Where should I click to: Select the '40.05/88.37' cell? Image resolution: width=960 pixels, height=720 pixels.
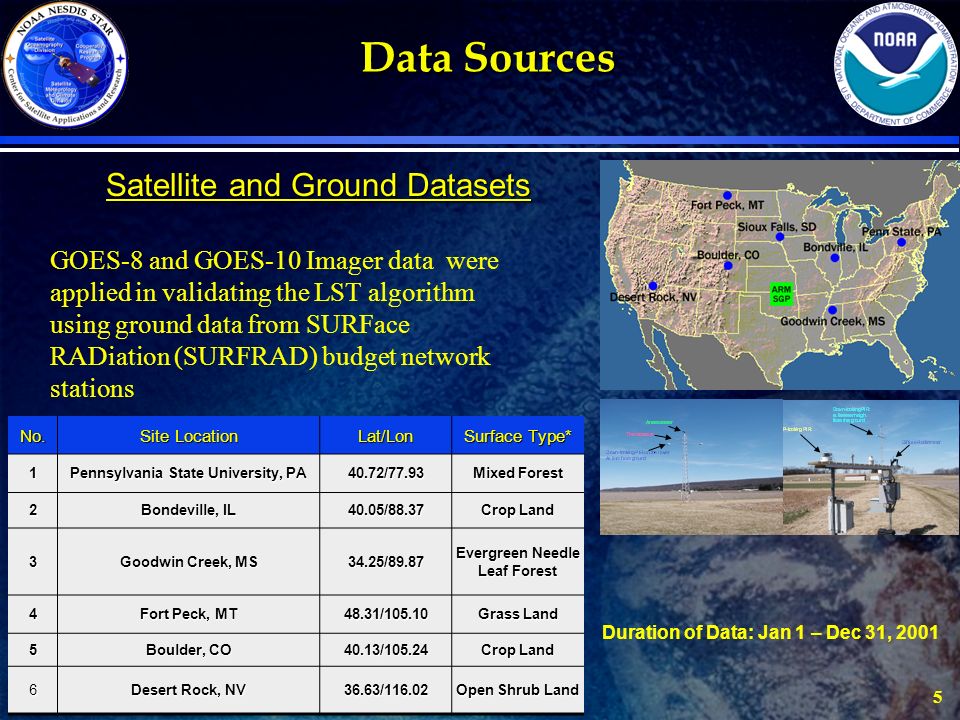386,510
